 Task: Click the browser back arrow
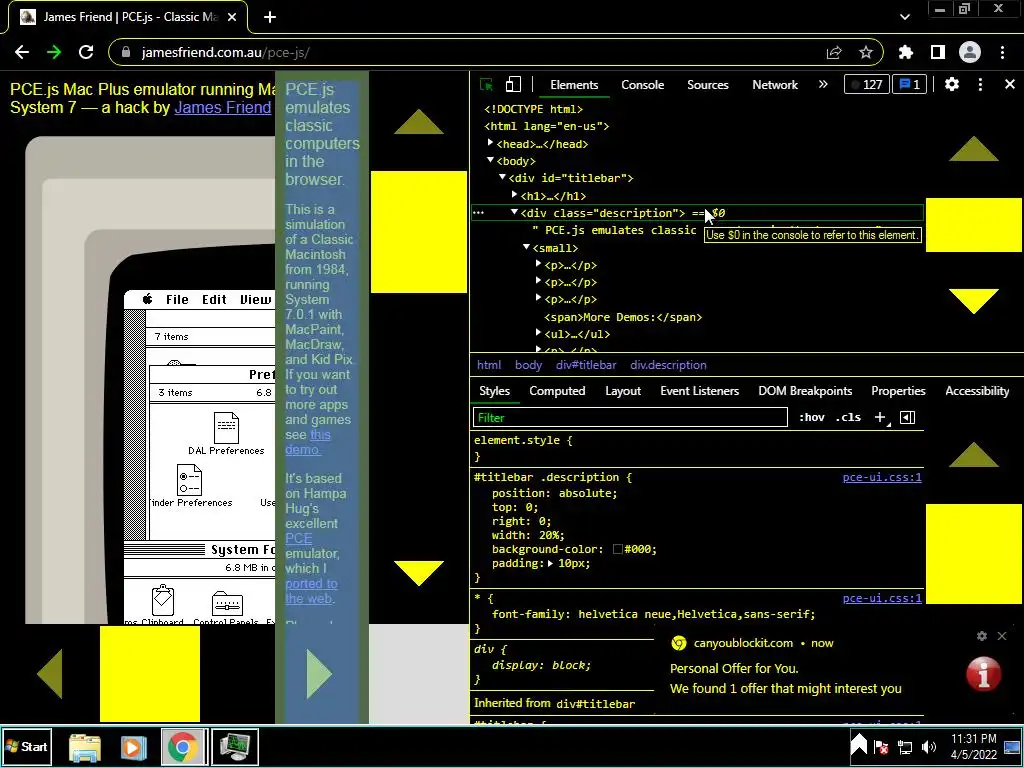pos(22,52)
